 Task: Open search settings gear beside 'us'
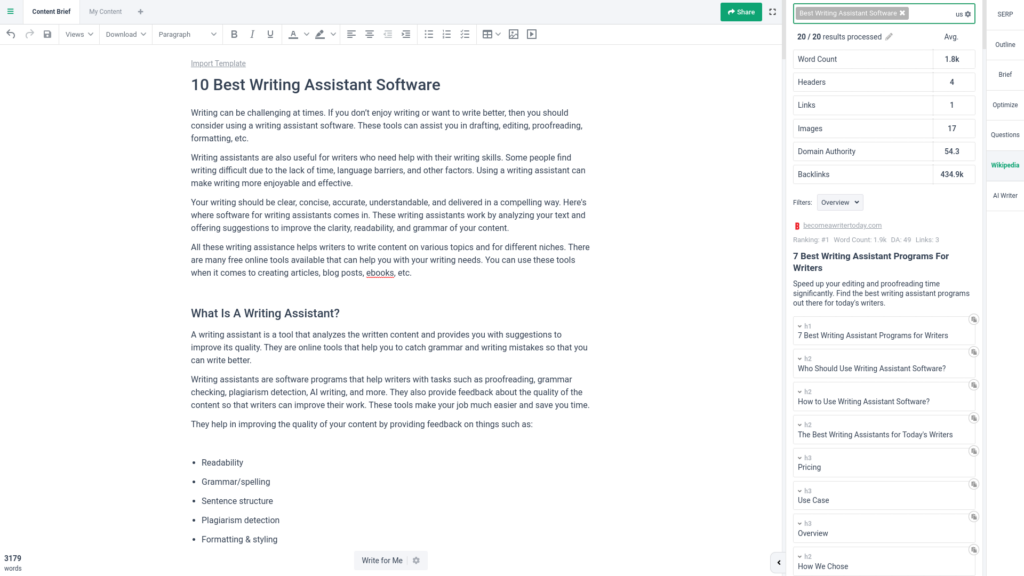click(x=968, y=14)
